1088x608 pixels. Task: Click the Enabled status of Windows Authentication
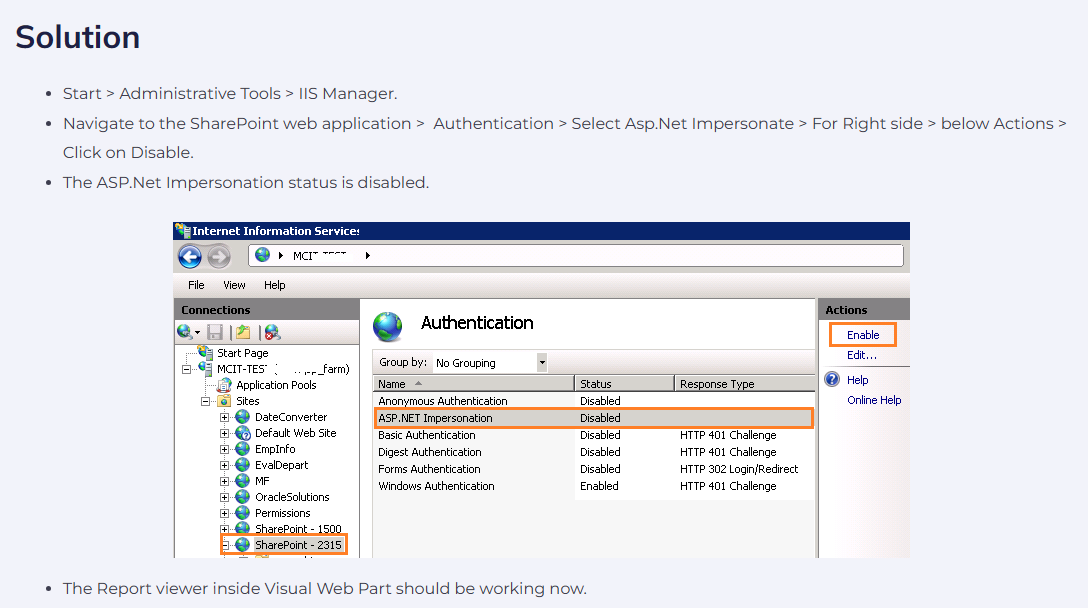[600, 486]
